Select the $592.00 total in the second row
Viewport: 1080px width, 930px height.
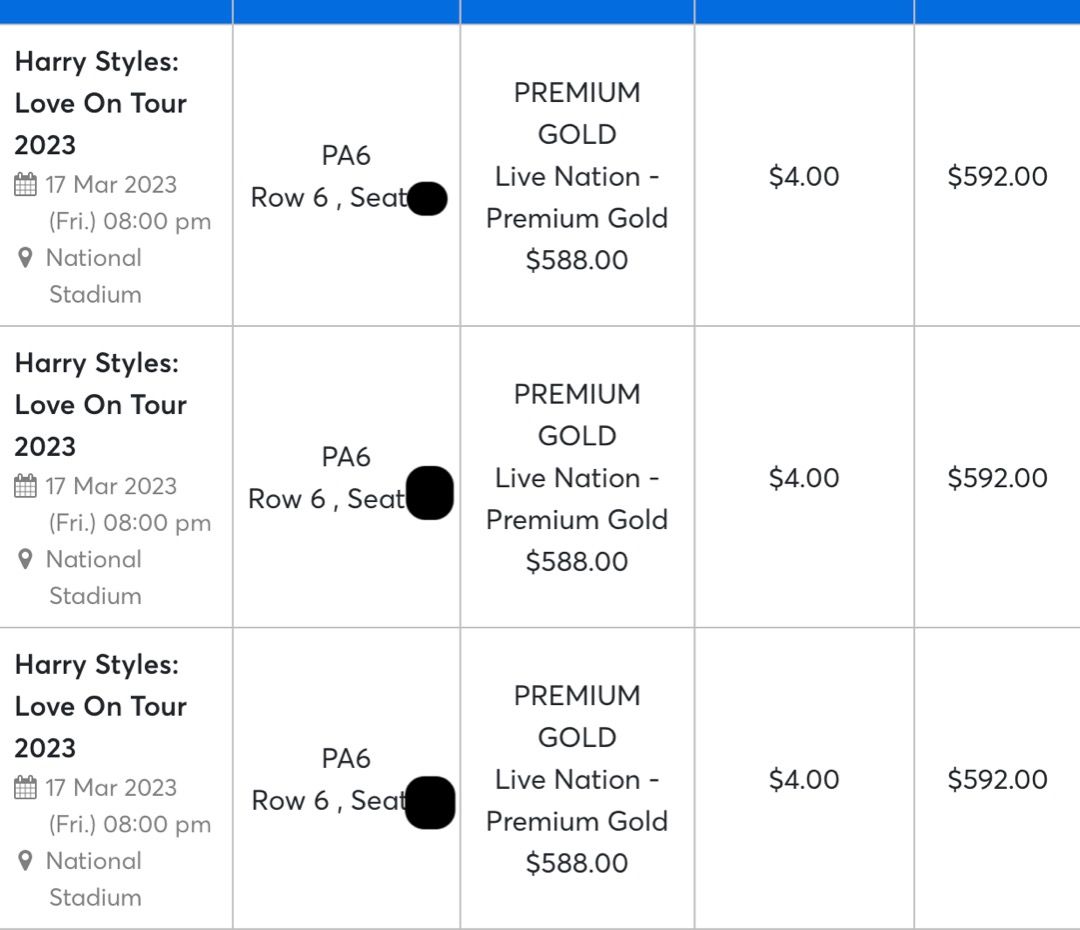point(997,478)
